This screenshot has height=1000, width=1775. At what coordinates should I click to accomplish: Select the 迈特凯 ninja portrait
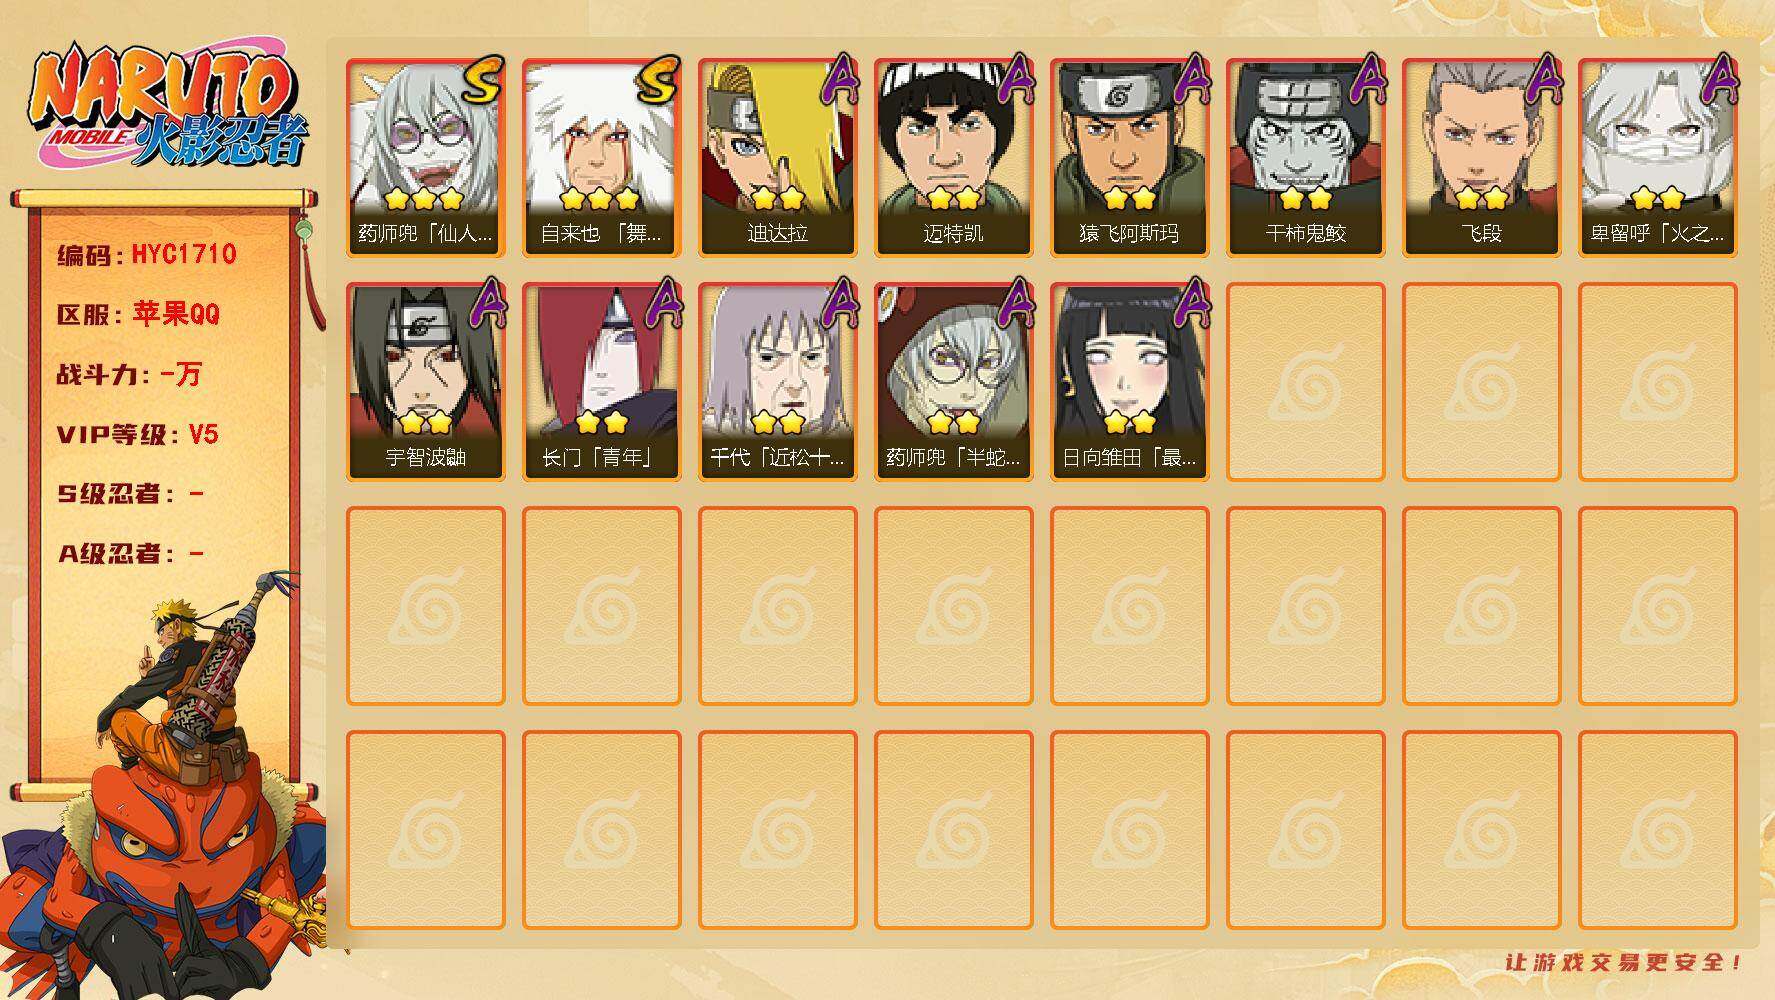[953, 157]
